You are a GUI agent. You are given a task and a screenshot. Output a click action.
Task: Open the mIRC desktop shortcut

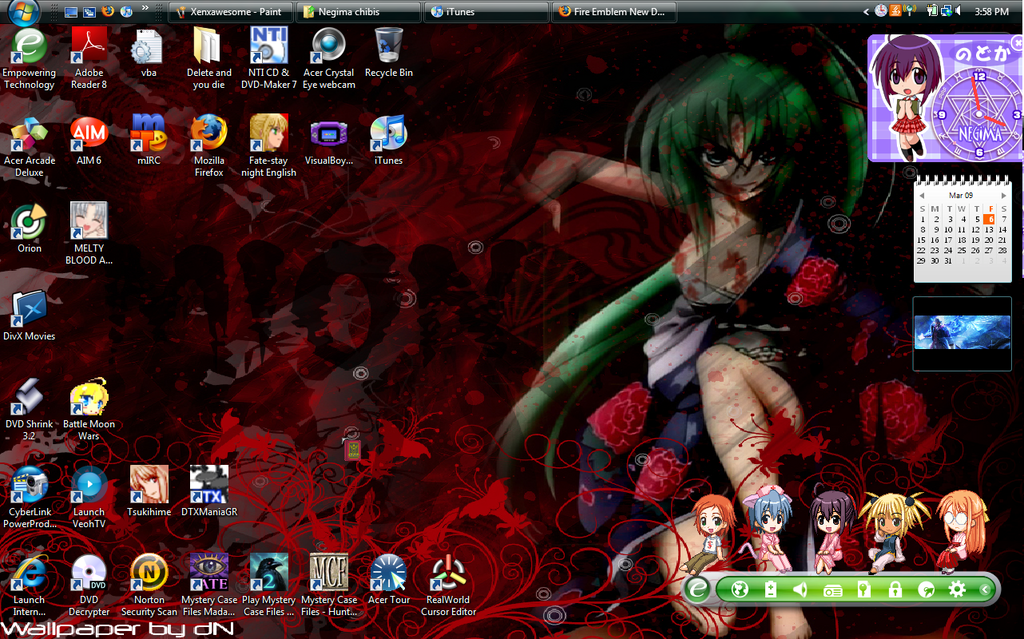pos(149,134)
